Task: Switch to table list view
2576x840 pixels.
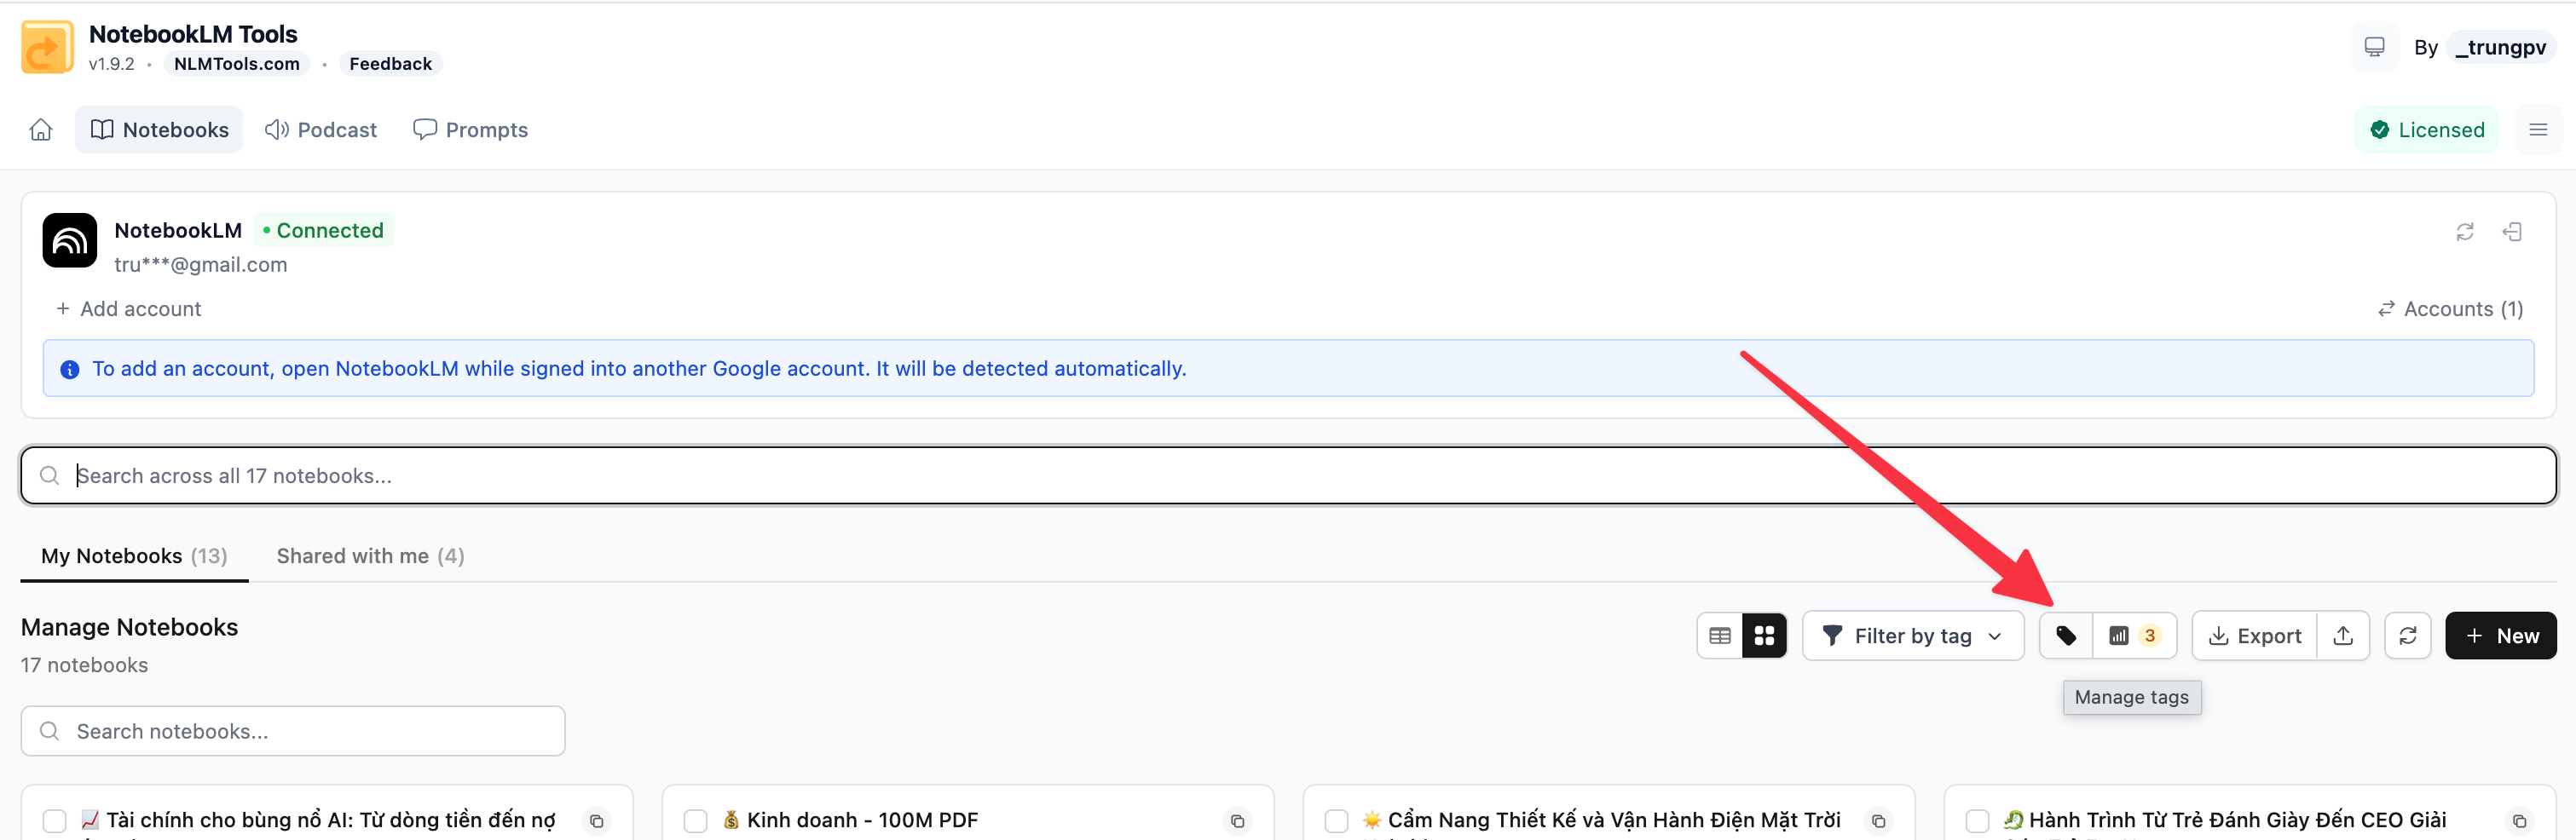Action: click(x=1720, y=636)
